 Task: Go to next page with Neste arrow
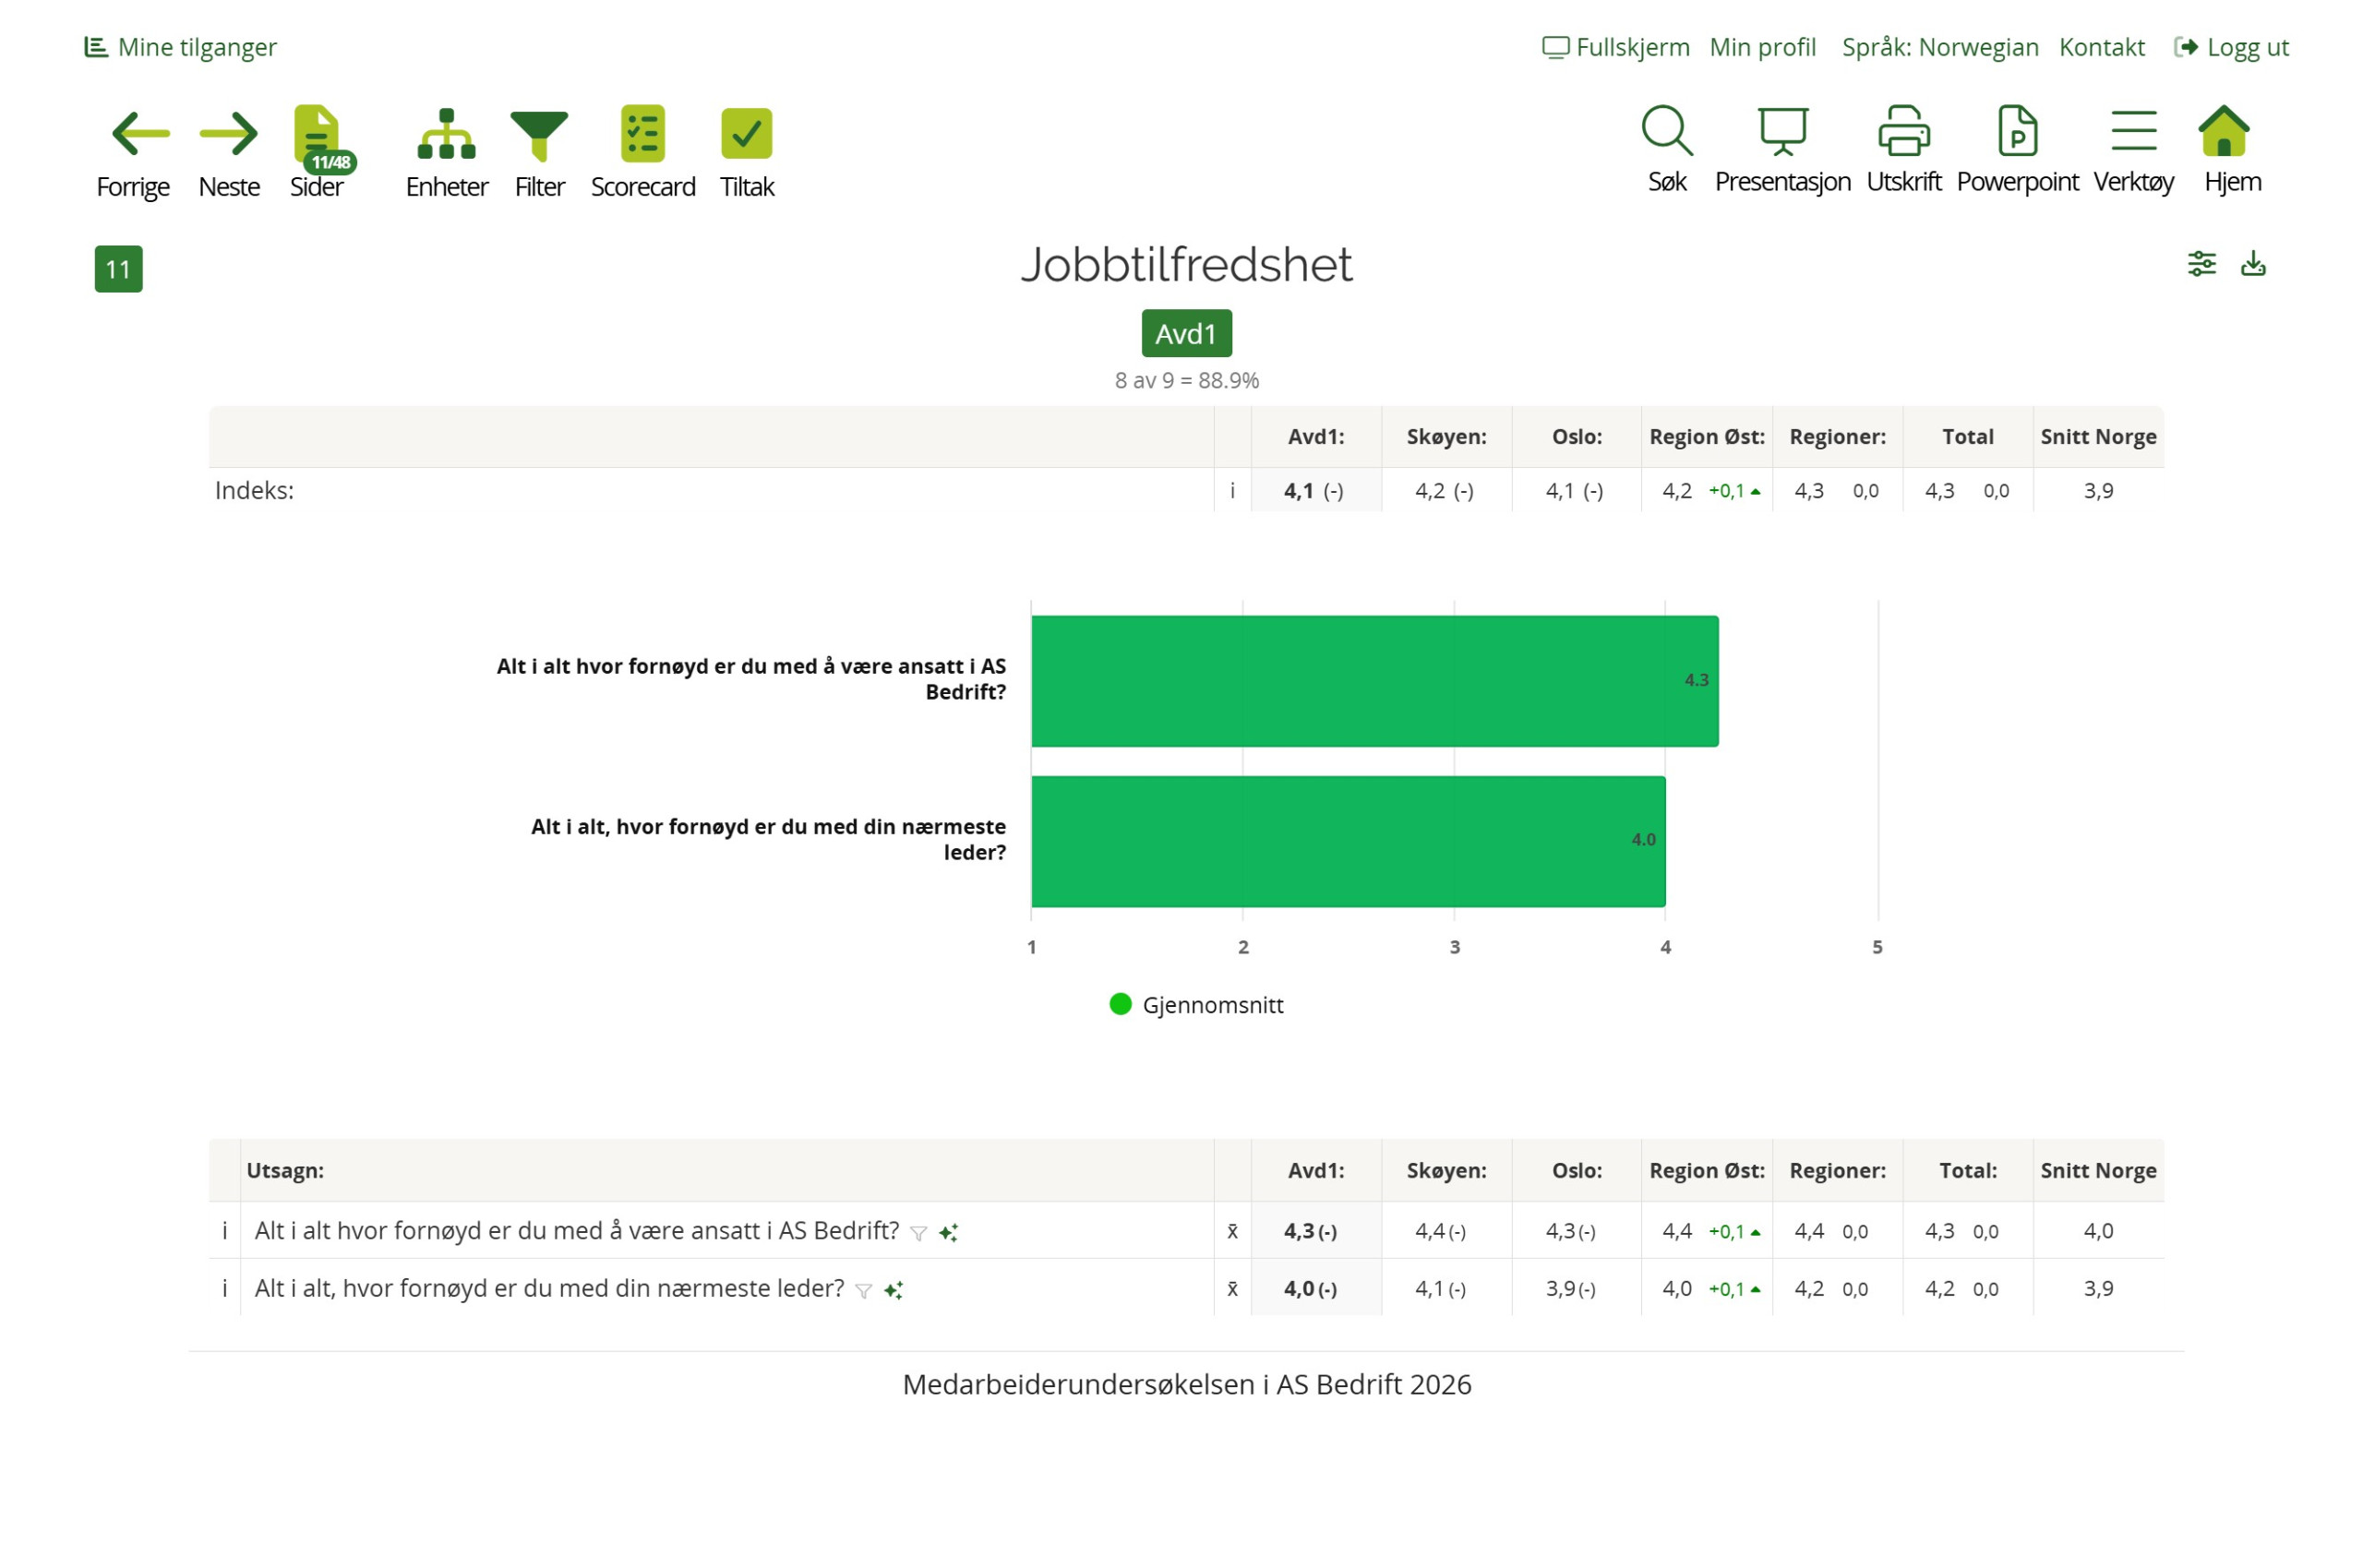click(x=228, y=134)
